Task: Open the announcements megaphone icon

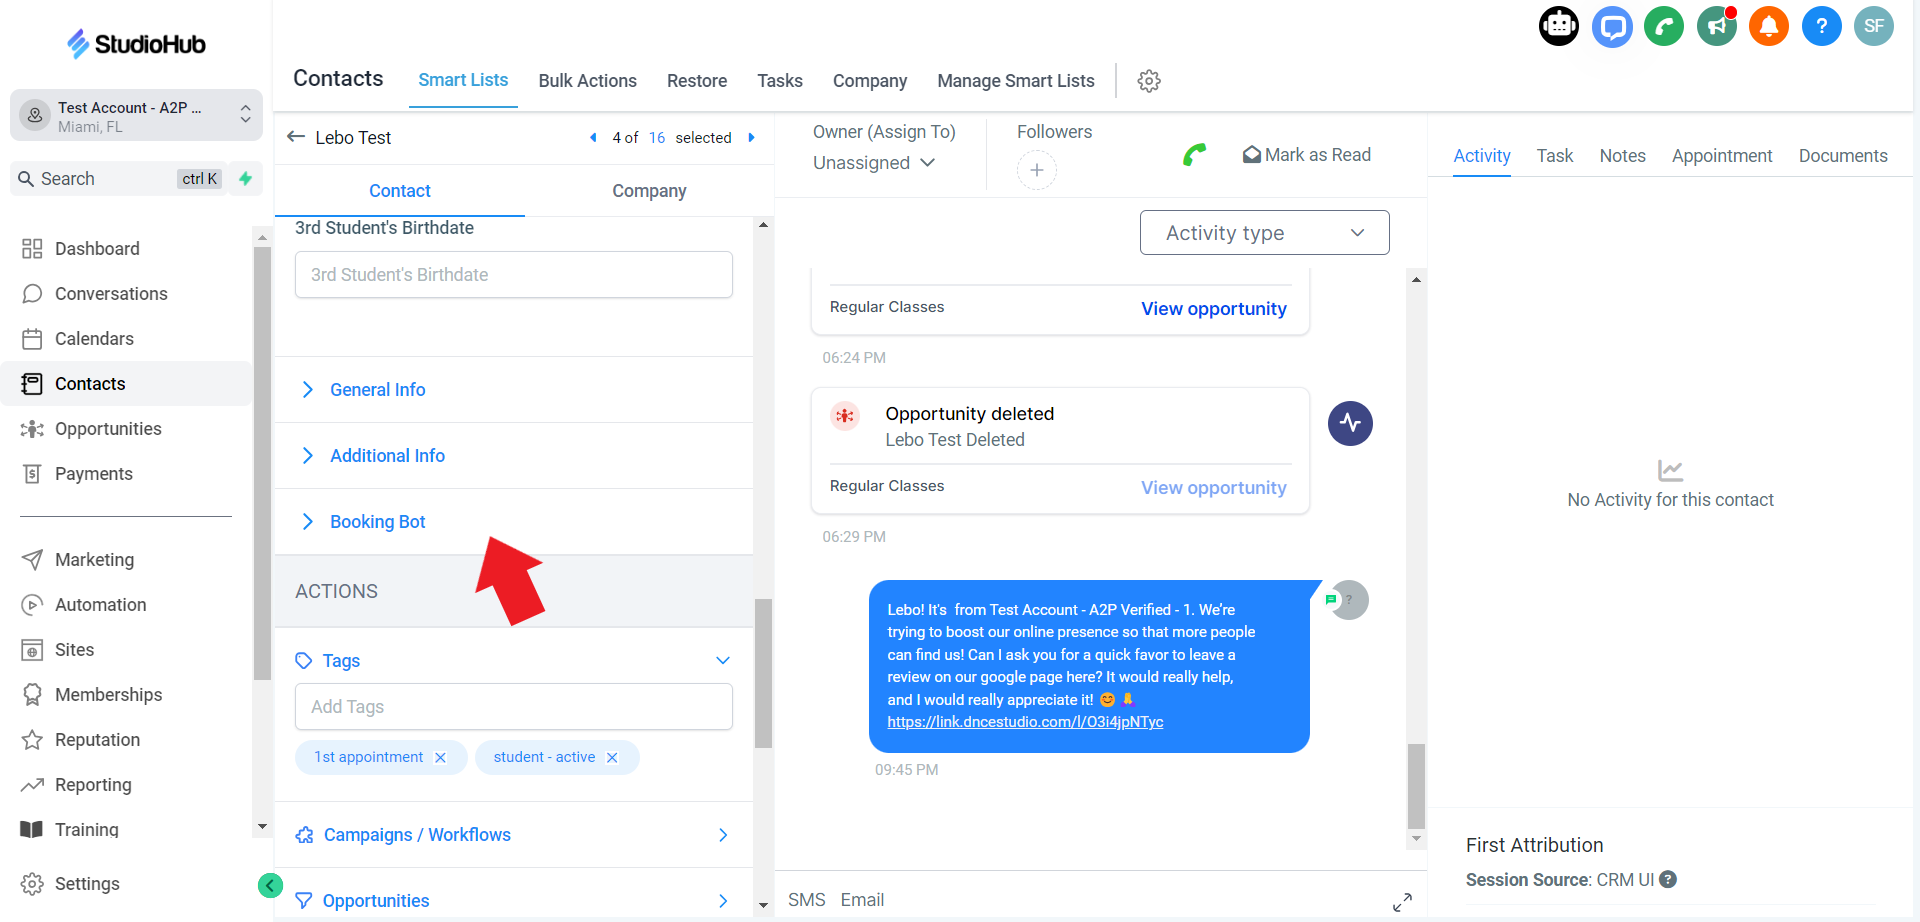Action: point(1717,26)
